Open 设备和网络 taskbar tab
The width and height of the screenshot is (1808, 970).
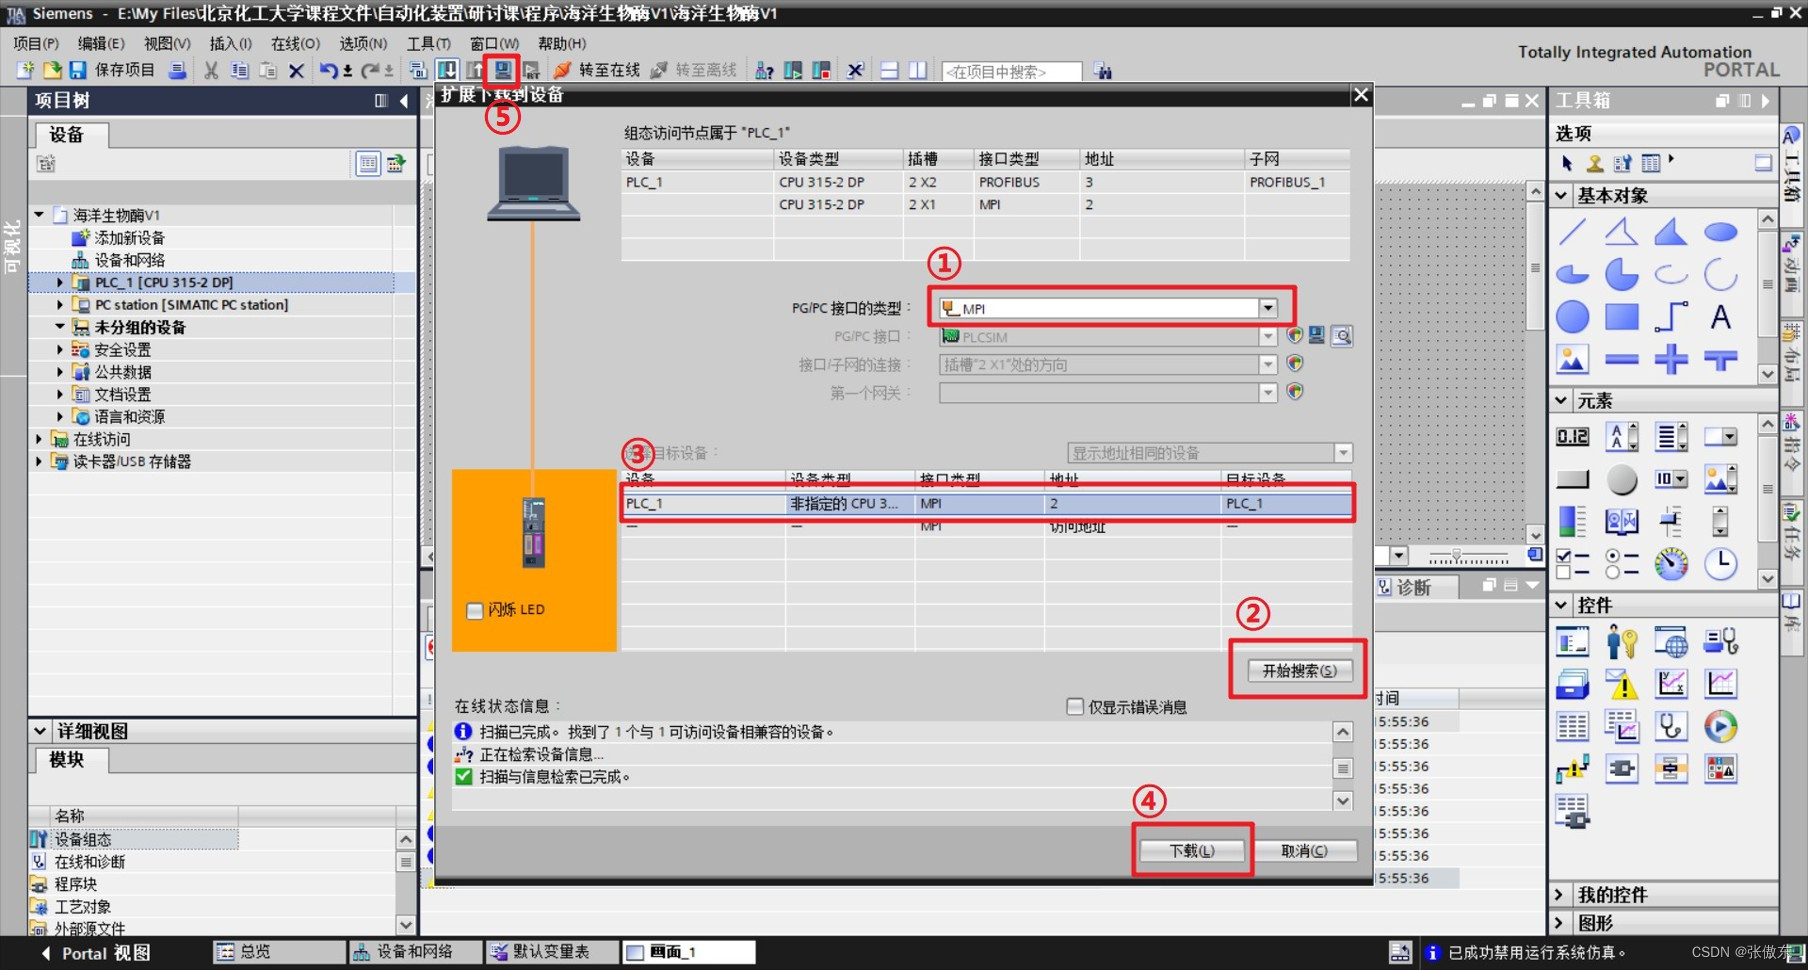pos(414,952)
